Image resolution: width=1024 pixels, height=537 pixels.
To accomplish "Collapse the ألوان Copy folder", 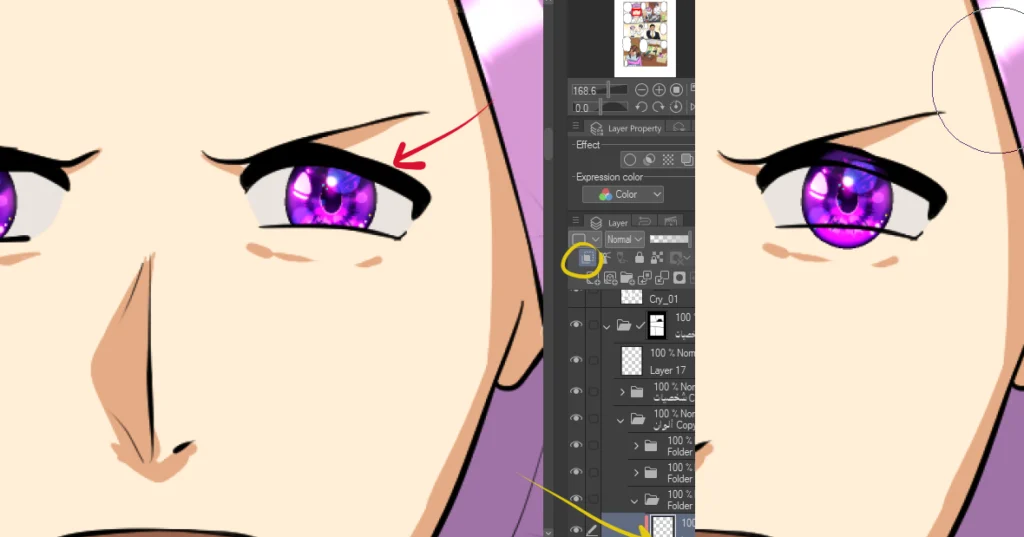I will (x=620, y=420).
